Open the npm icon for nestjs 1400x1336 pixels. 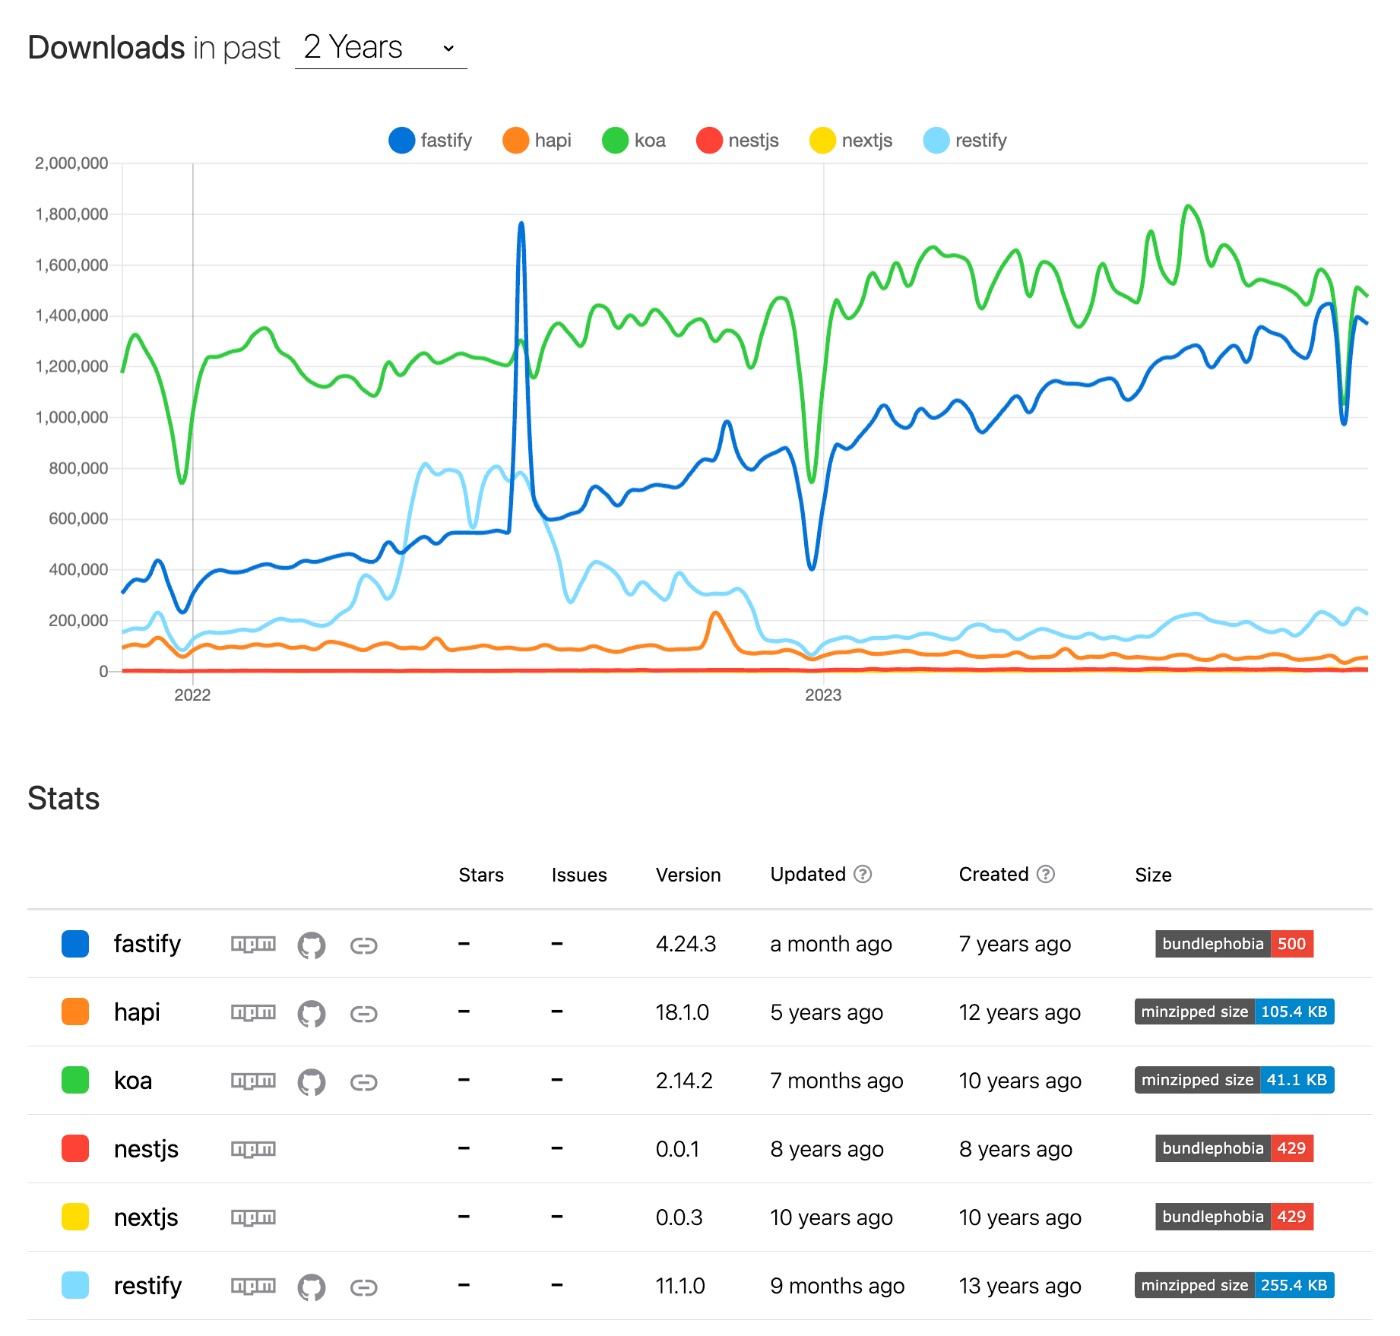pyautogui.click(x=253, y=1150)
